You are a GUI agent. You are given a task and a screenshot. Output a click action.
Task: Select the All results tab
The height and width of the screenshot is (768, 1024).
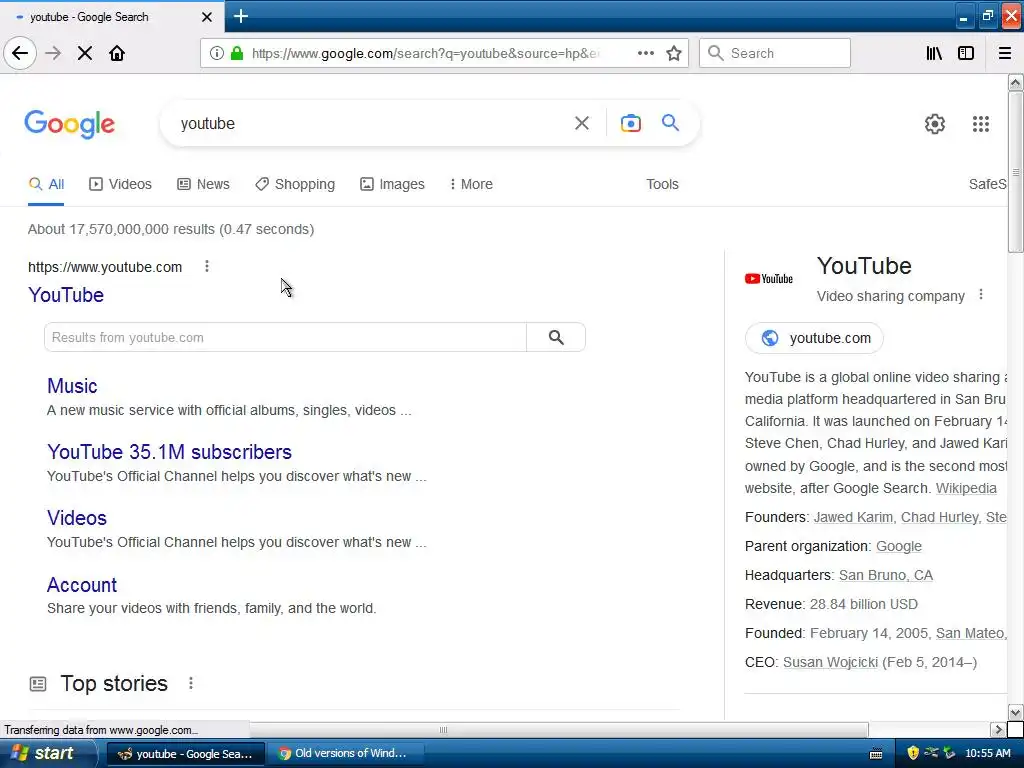pos(46,184)
